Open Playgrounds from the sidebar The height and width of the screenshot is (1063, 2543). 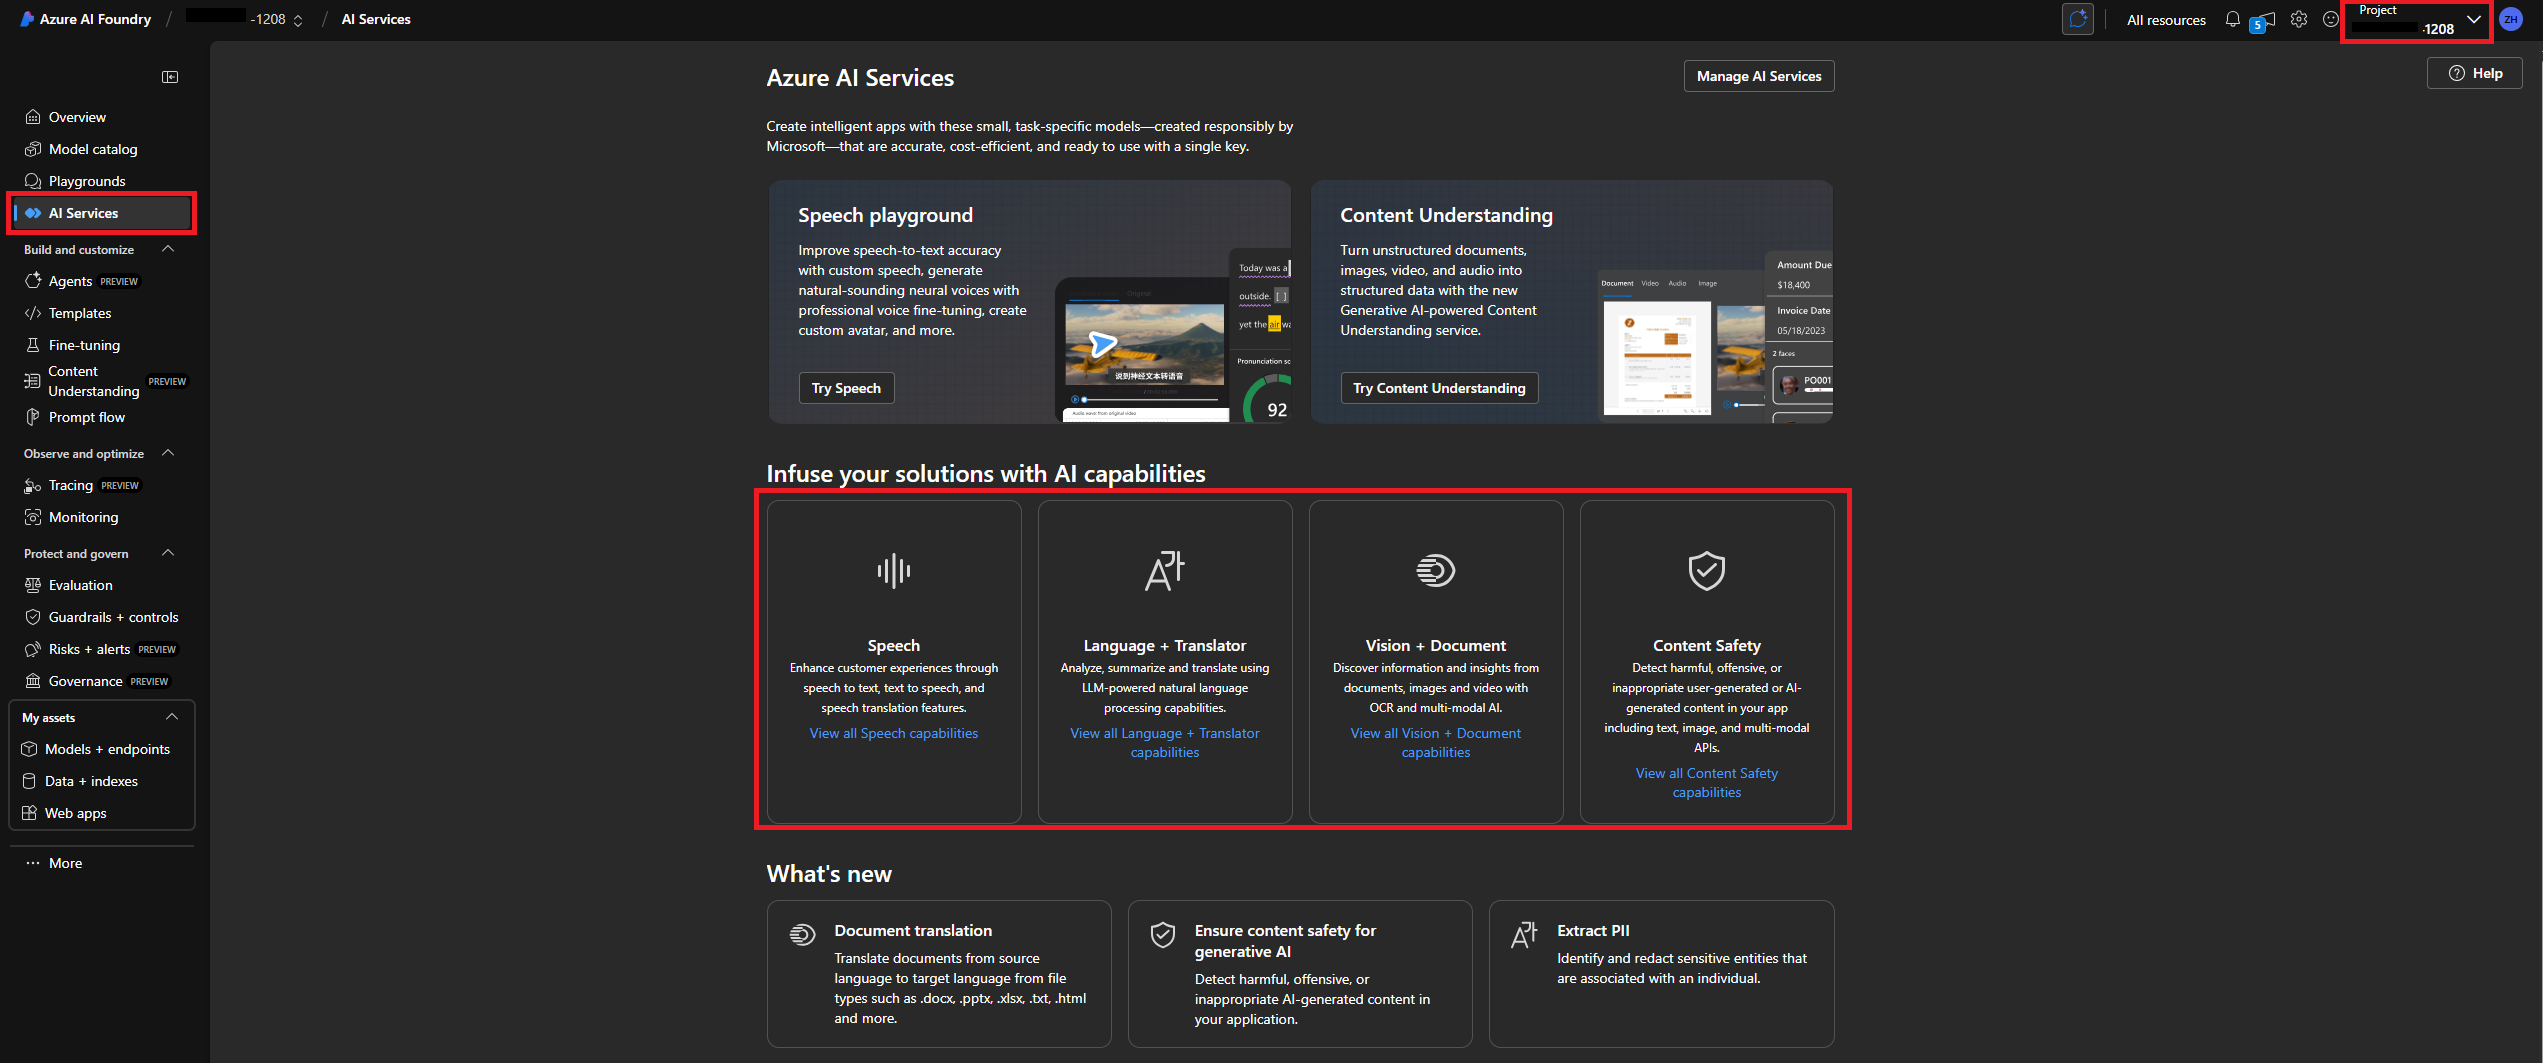(87, 181)
